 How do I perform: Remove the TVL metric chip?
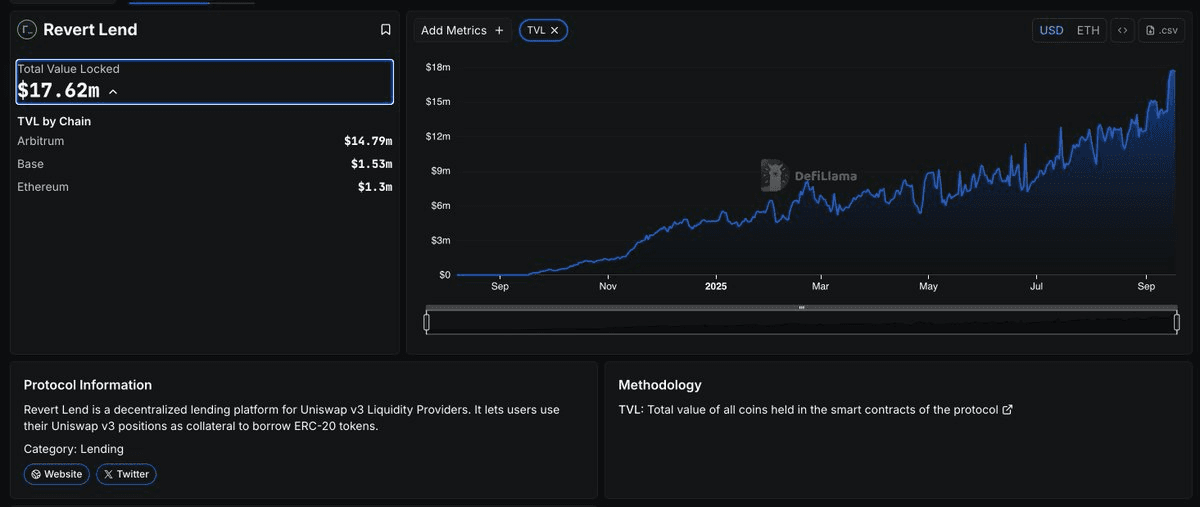point(555,31)
